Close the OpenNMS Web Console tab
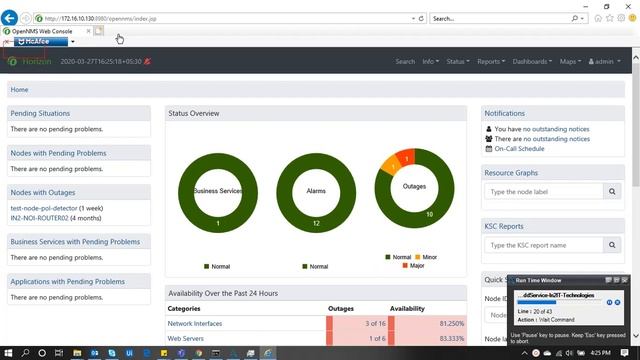 coord(88,31)
